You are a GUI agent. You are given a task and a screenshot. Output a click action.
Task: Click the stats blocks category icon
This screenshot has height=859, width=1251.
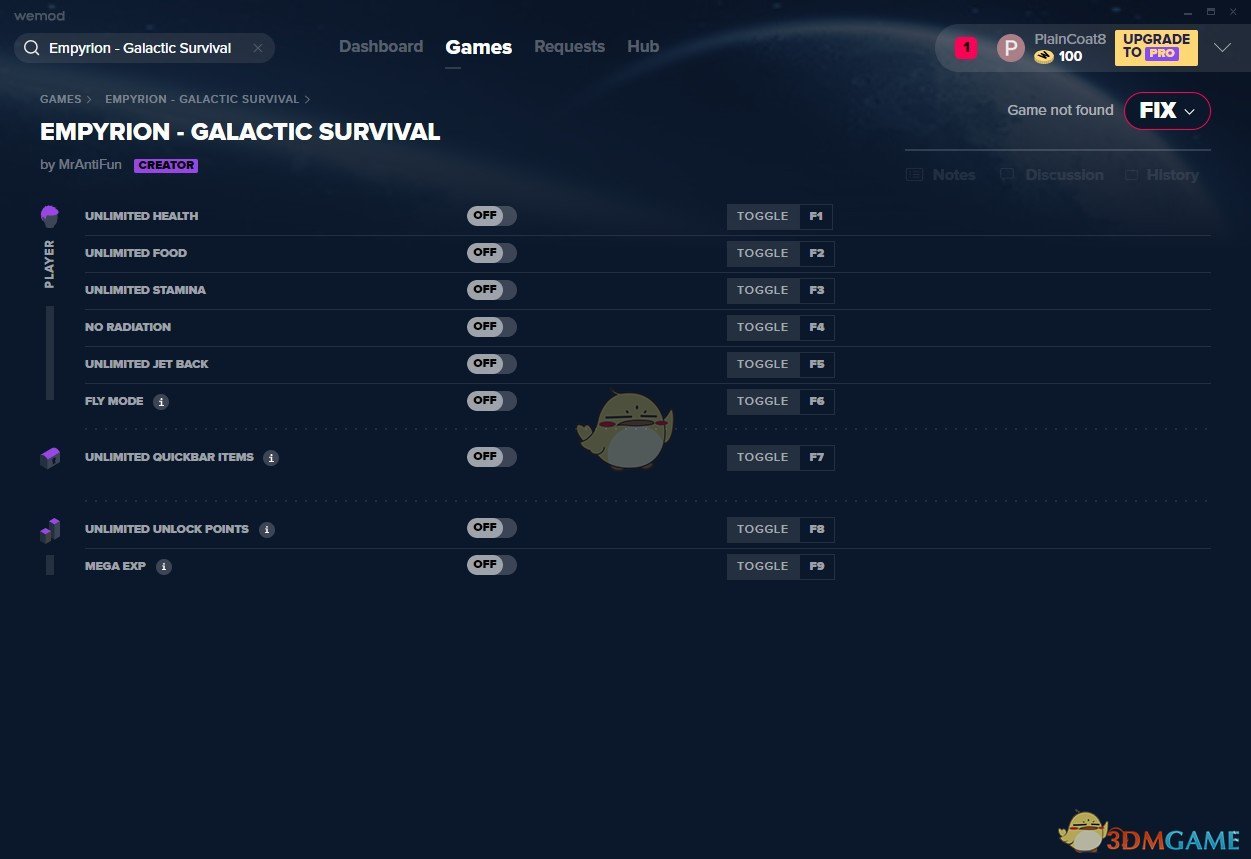[50, 530]
